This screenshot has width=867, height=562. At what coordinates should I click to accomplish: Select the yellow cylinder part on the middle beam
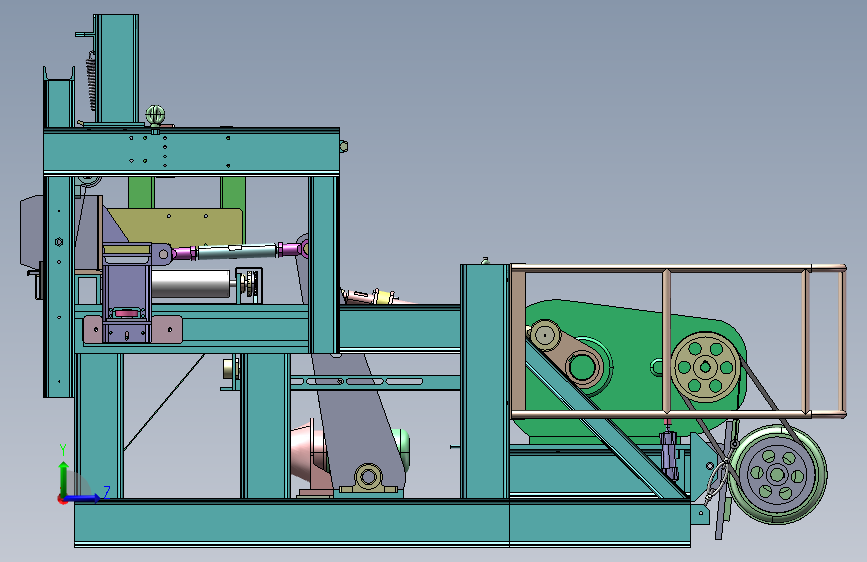[383, 297]
